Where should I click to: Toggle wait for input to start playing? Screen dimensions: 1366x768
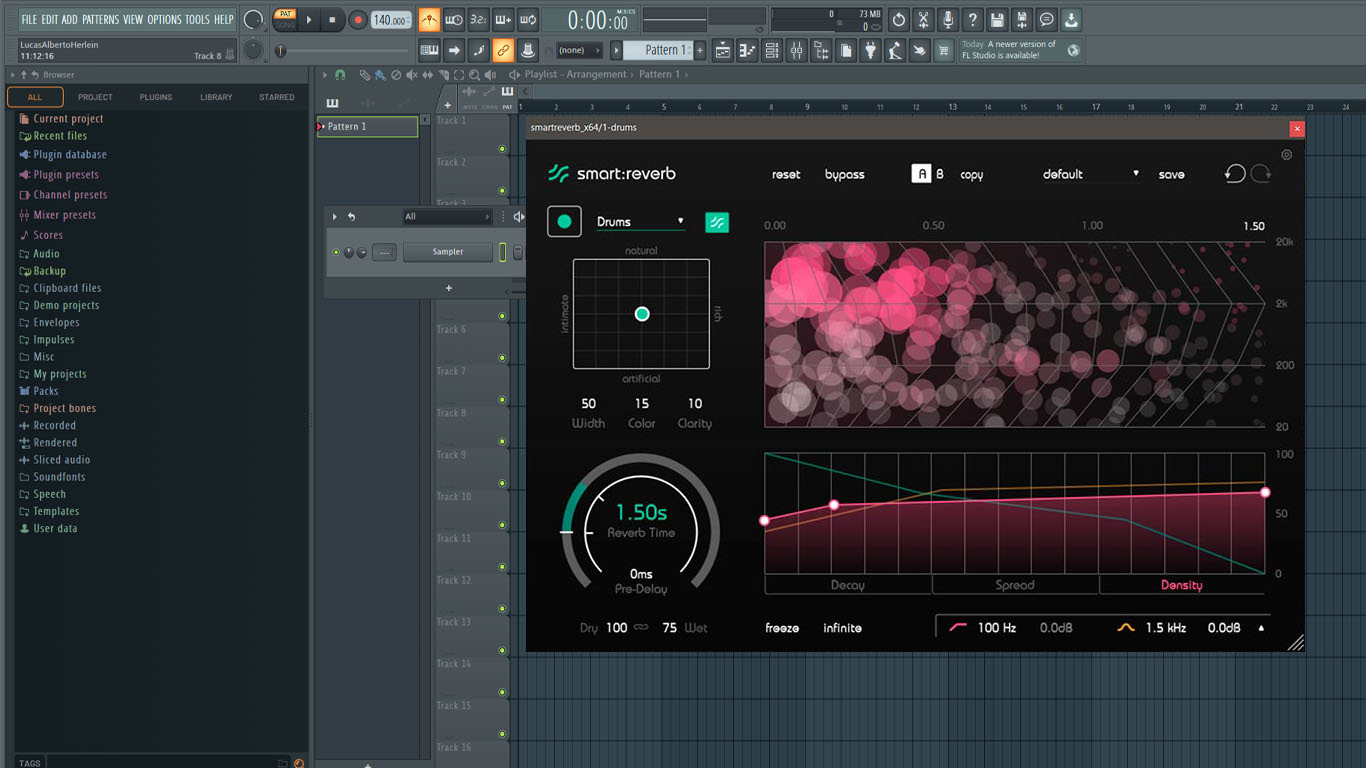click(x=454, y=20)
